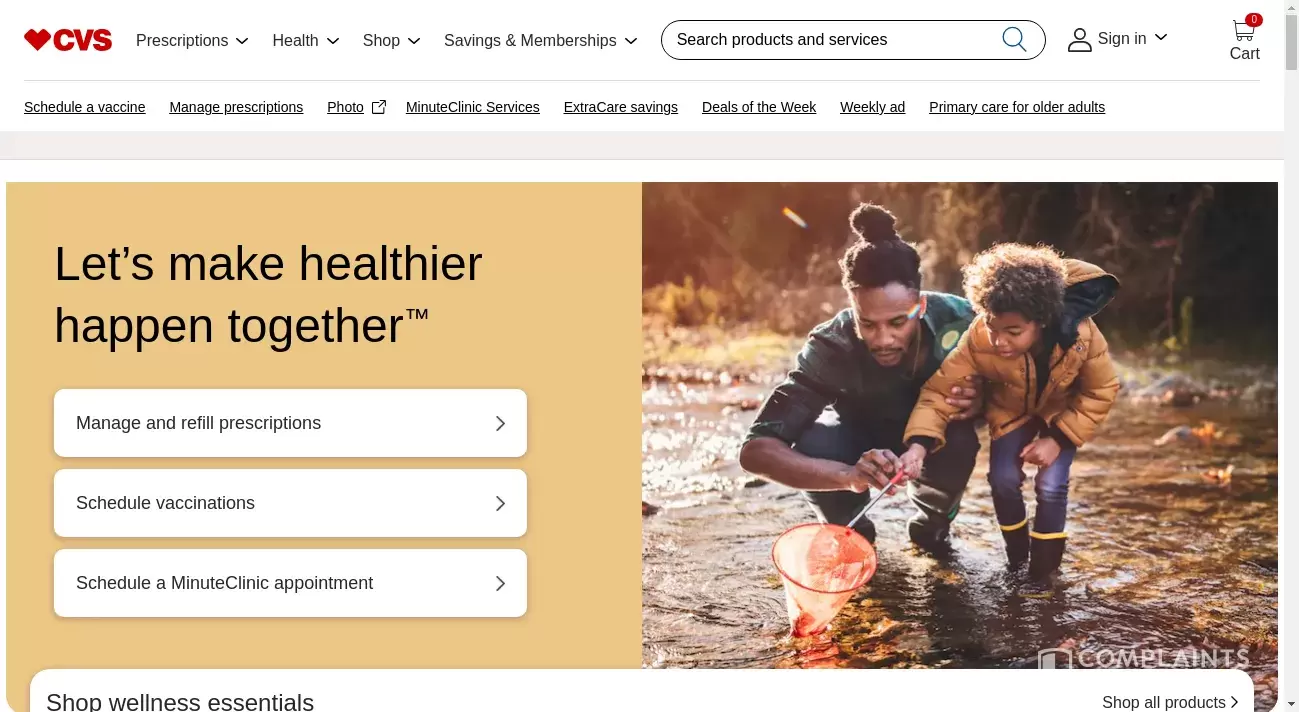
Task: Open the shopping cart icon
Action: click(x=1244, y=29)
